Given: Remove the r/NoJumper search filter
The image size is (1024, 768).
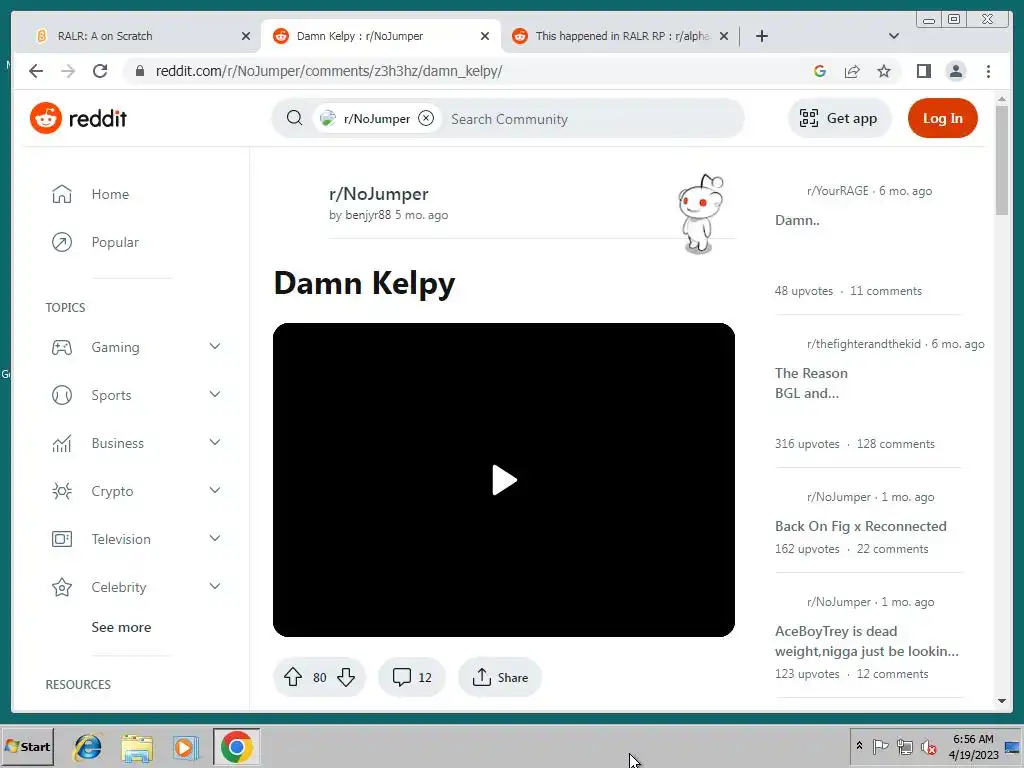Looking at the screenshot, I should pos(426,118).
